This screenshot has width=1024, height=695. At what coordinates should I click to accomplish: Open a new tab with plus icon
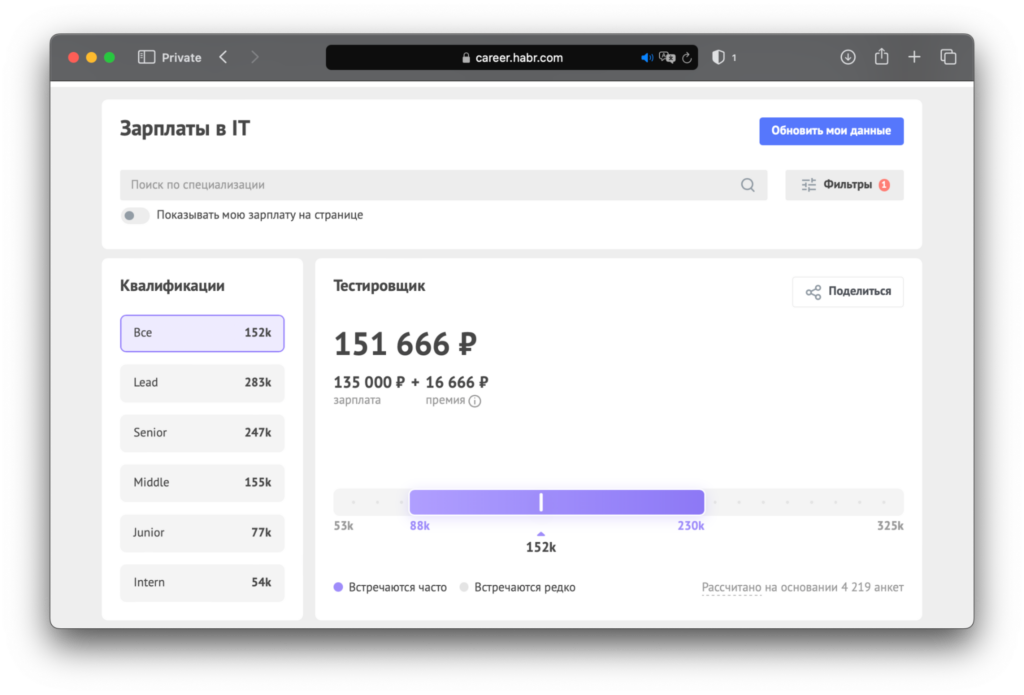[x=914, y=58]
